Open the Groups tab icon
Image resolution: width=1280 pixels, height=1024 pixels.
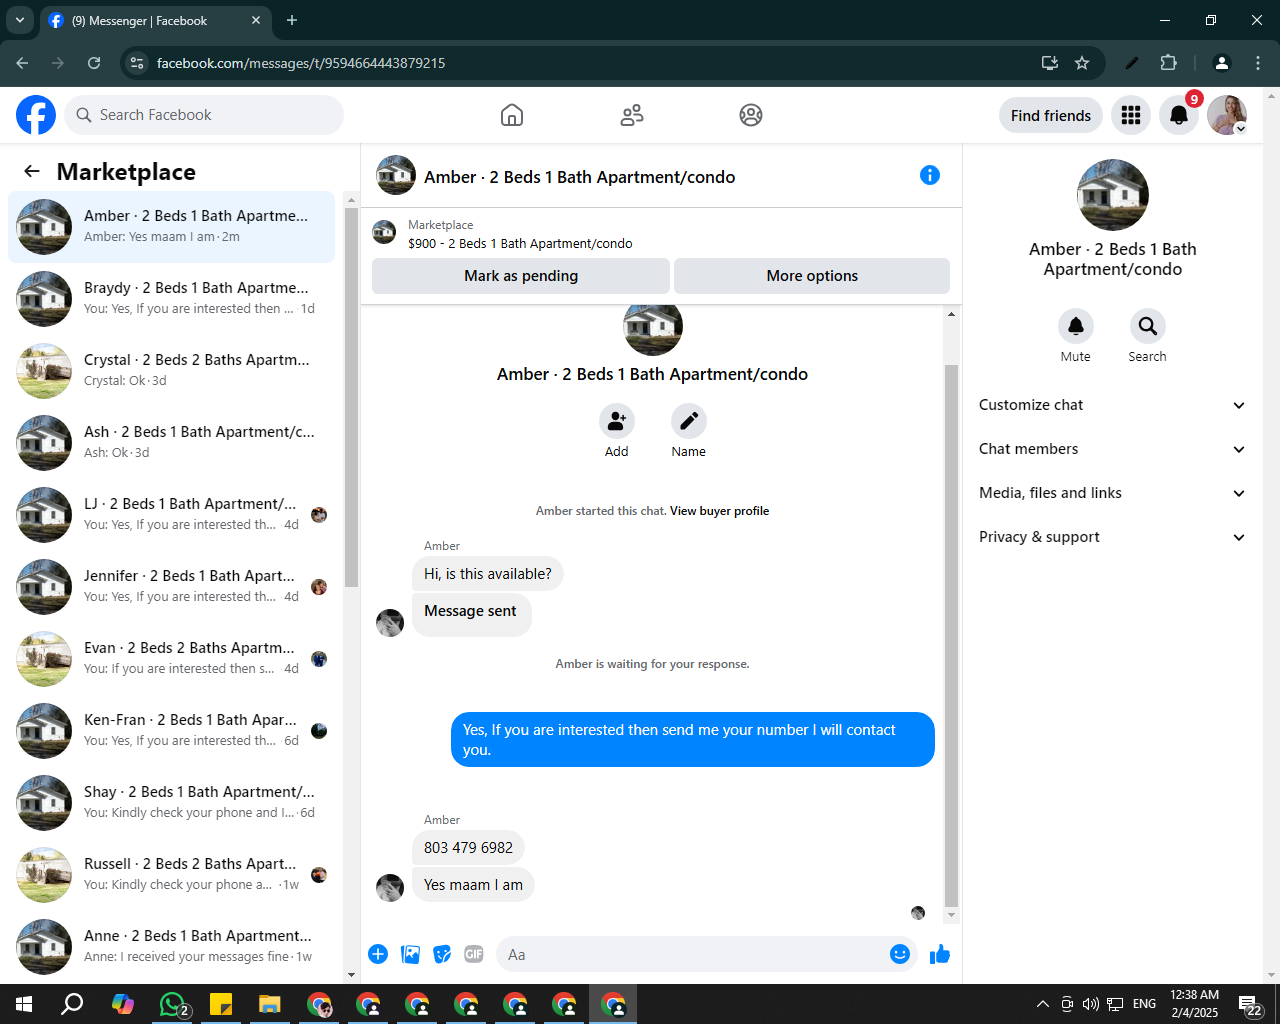point(751,115)
